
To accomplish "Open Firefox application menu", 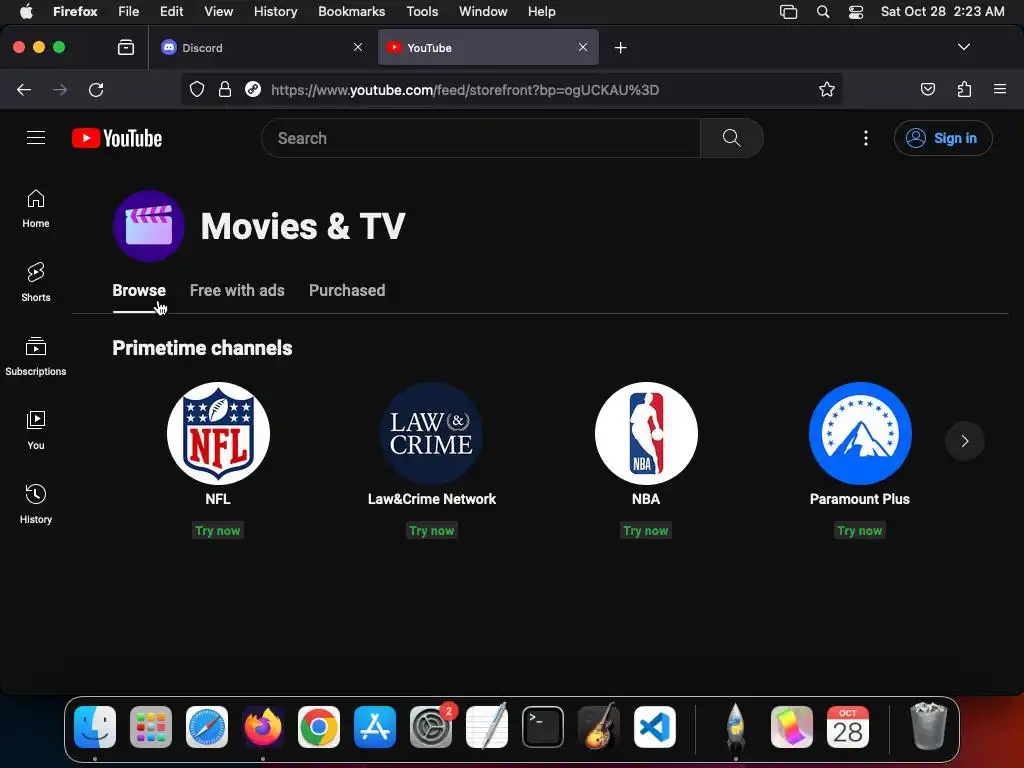I will pyautogui.click(x=1000, y=89).
